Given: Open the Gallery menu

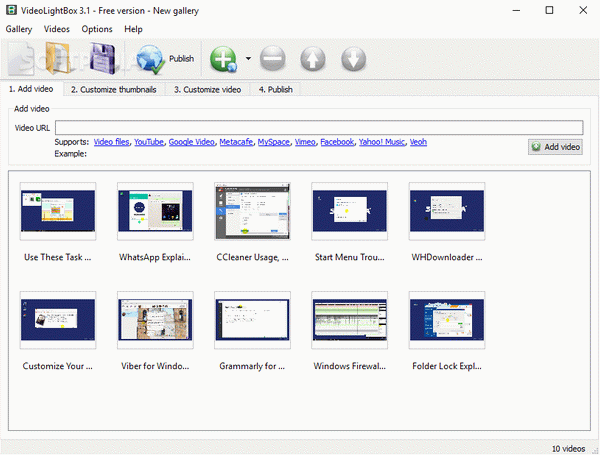Looking at the screenshot, I should (x=19, y=29).
